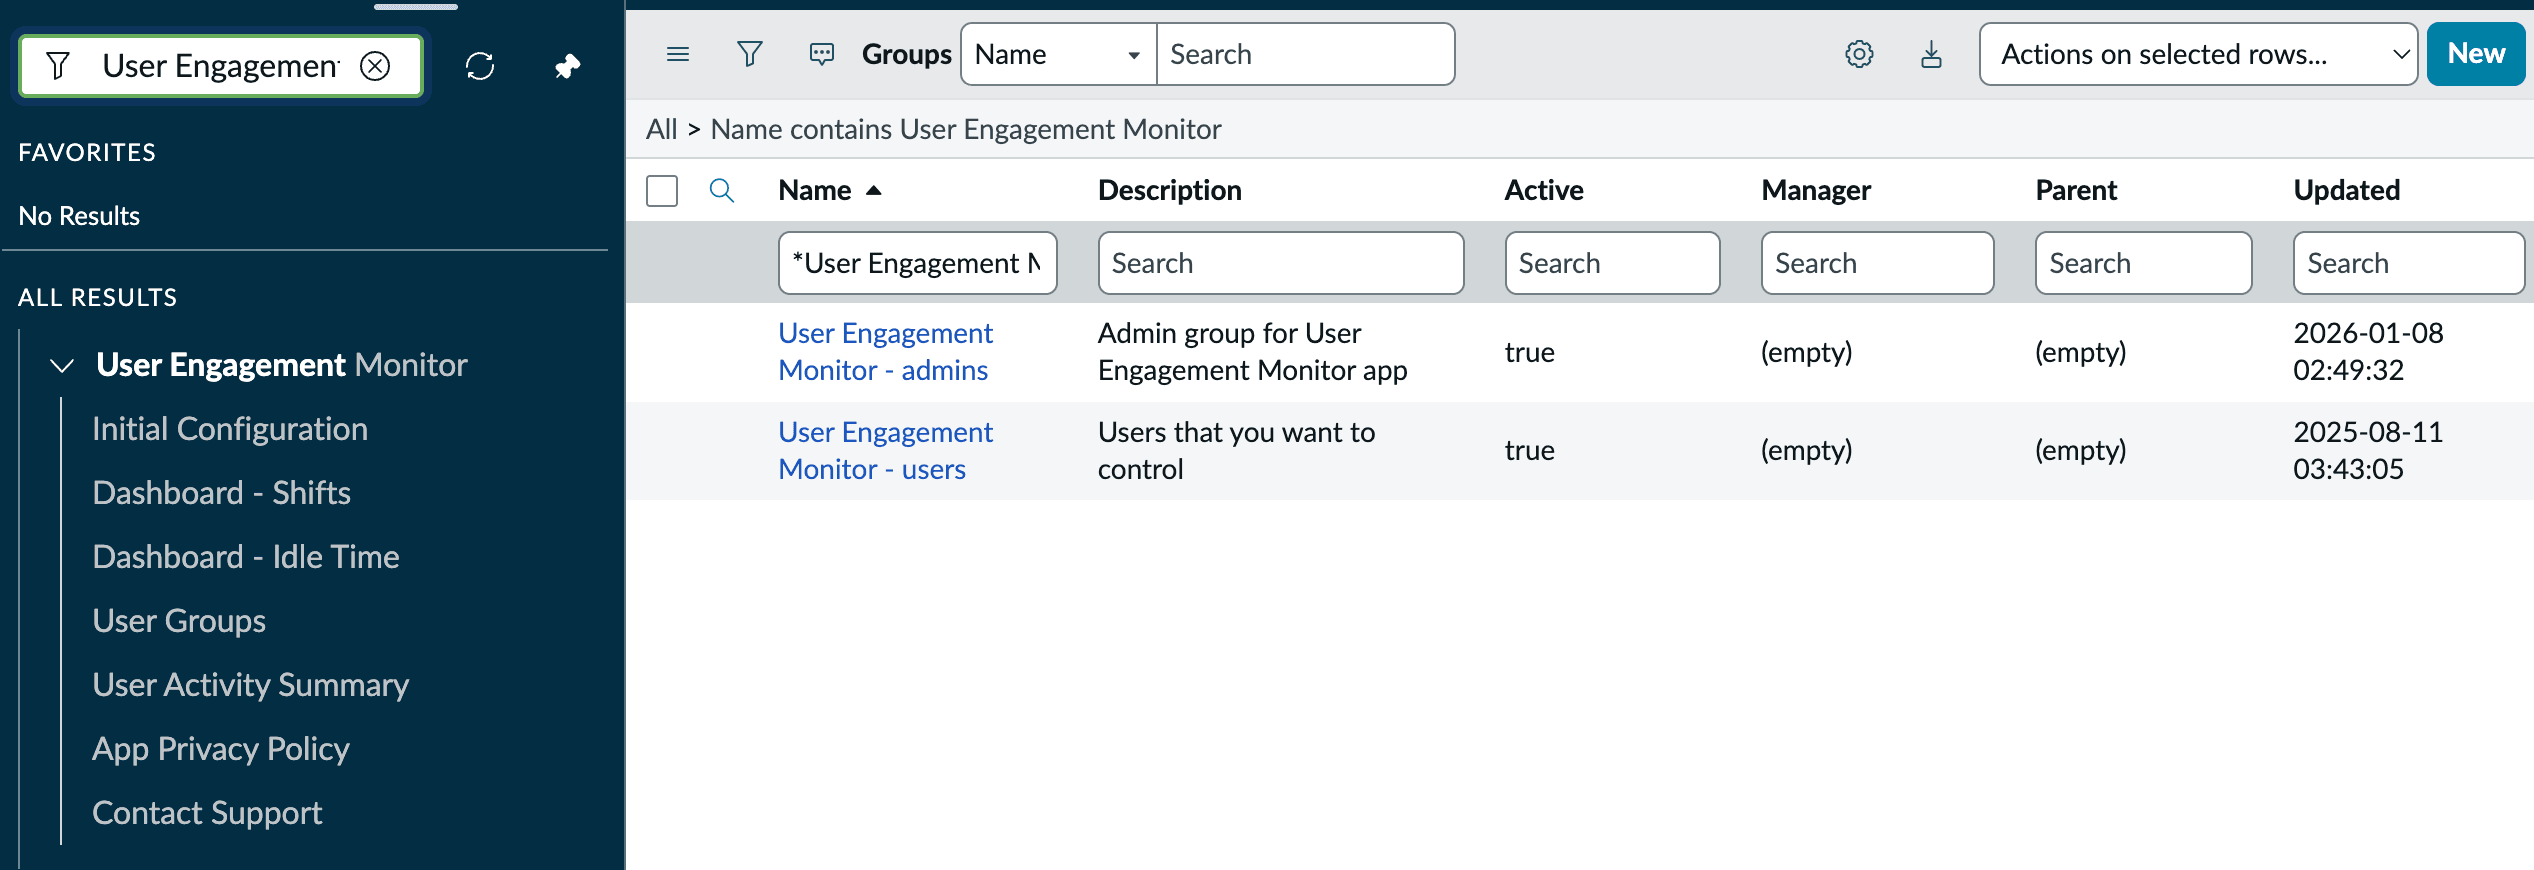Click the refresh navigator icon

(x=480, y=66)
